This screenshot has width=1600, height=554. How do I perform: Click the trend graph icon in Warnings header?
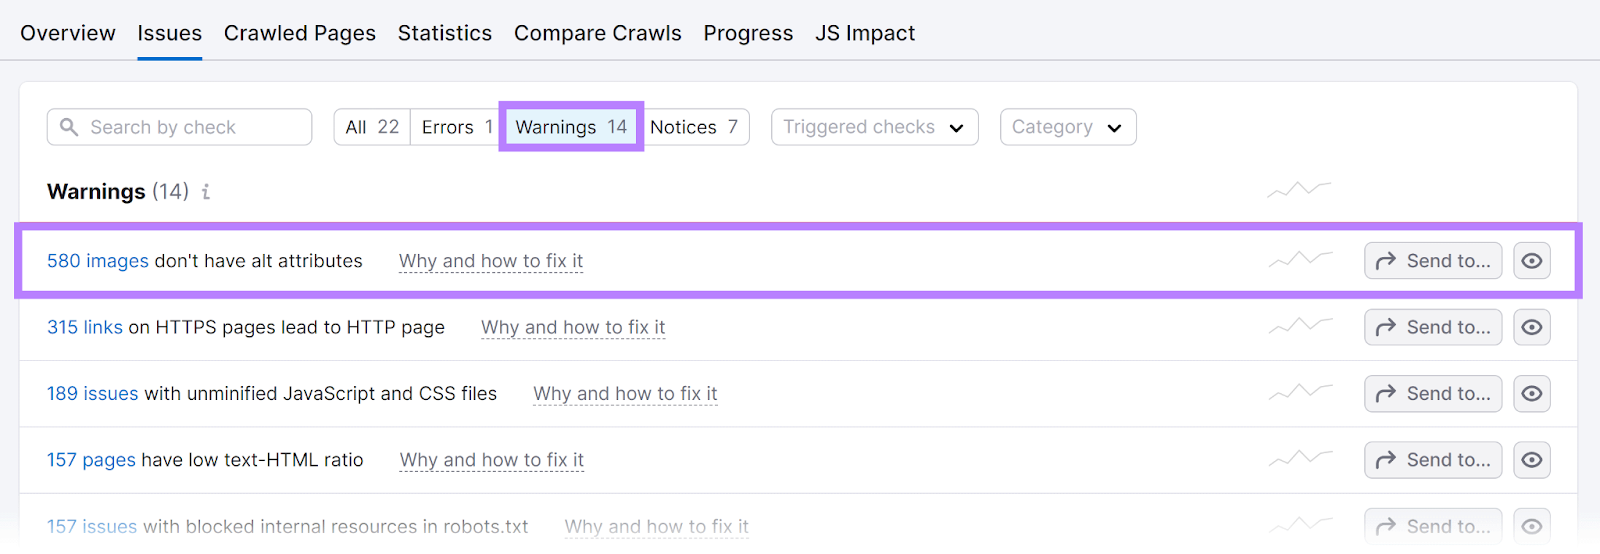point(1299,189)
